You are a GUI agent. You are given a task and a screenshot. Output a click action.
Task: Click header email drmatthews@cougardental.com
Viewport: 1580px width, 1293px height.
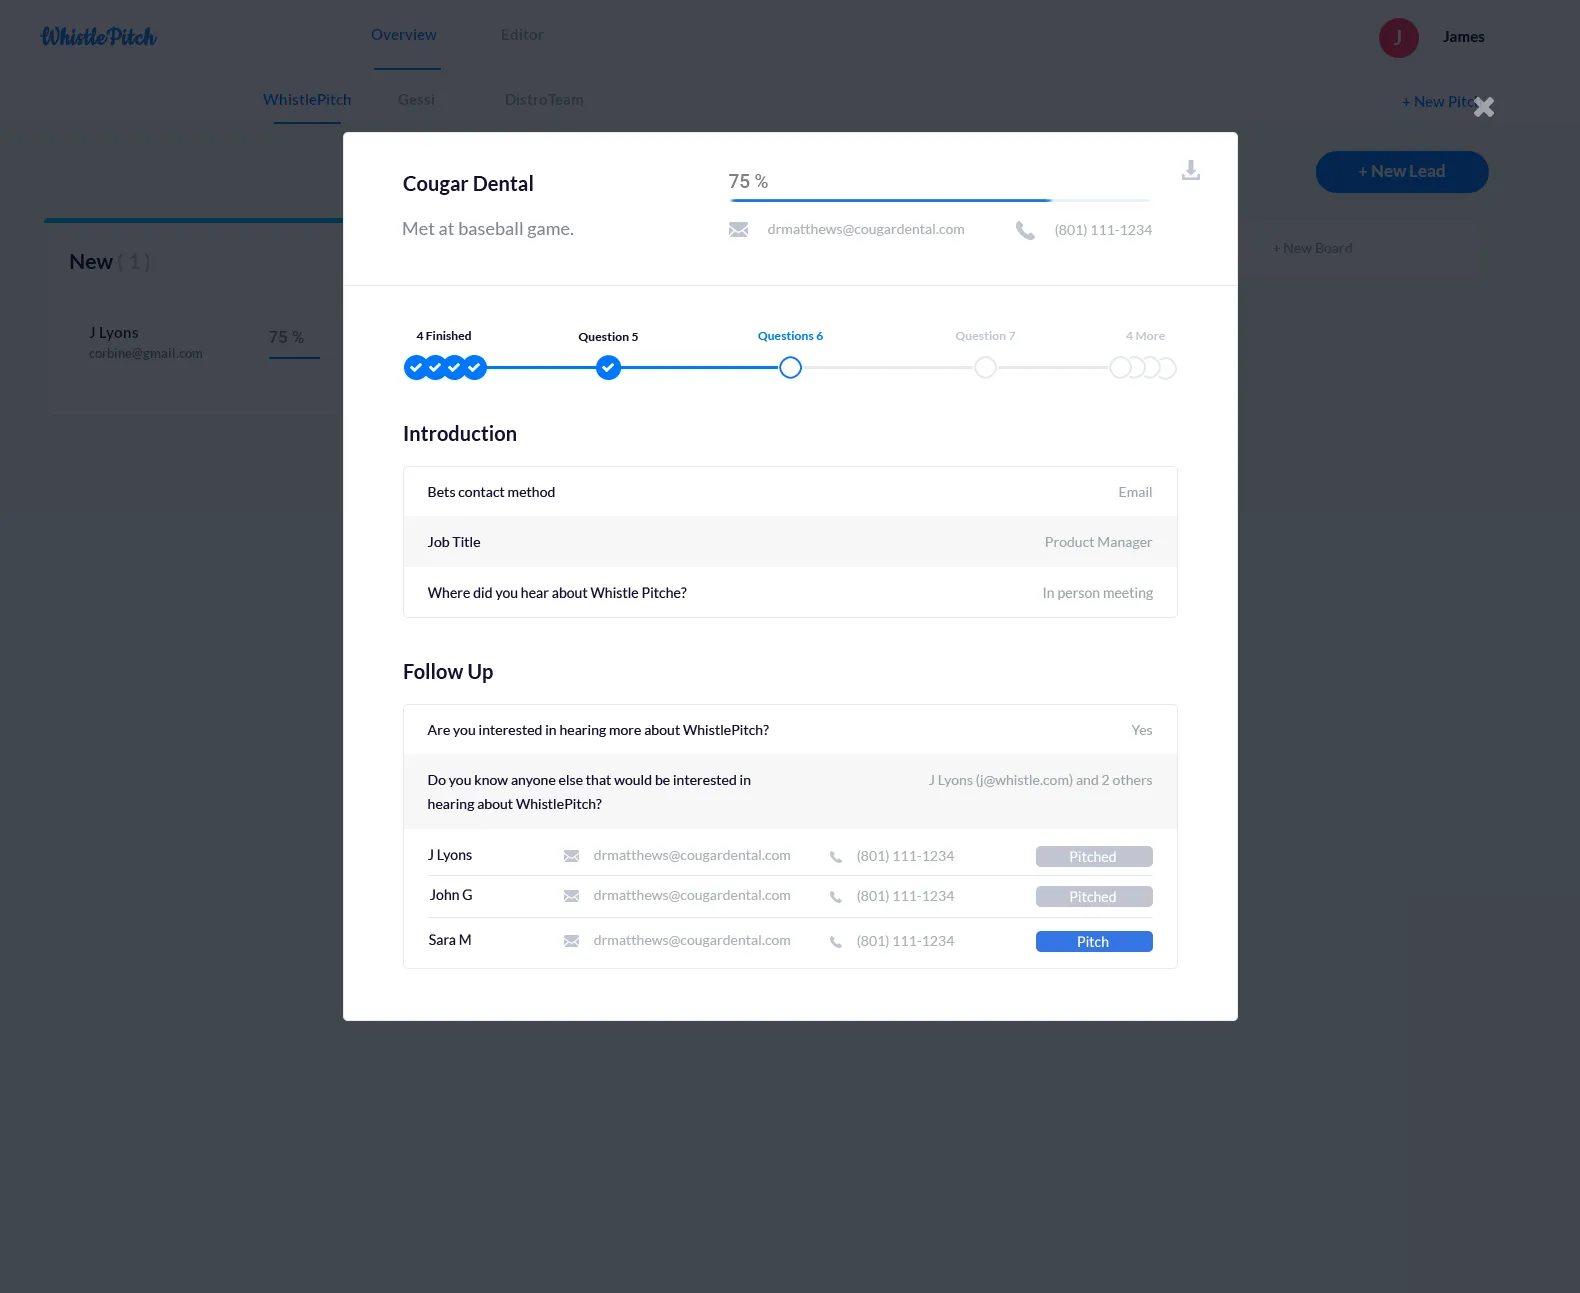(866, 230)
